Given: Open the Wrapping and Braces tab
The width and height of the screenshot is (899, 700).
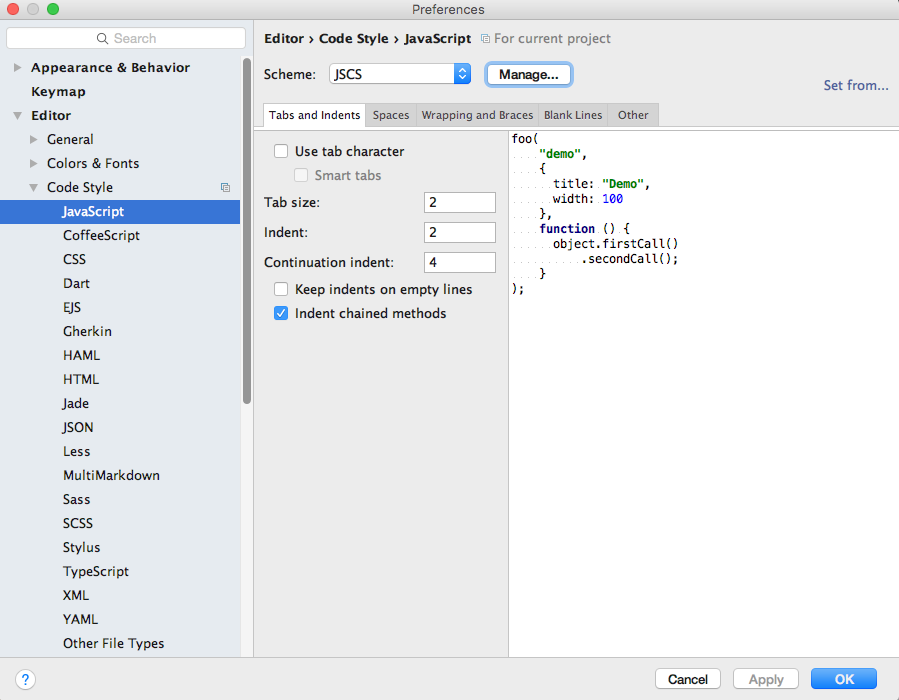Looking at the screenshot, I should [477, 115].
